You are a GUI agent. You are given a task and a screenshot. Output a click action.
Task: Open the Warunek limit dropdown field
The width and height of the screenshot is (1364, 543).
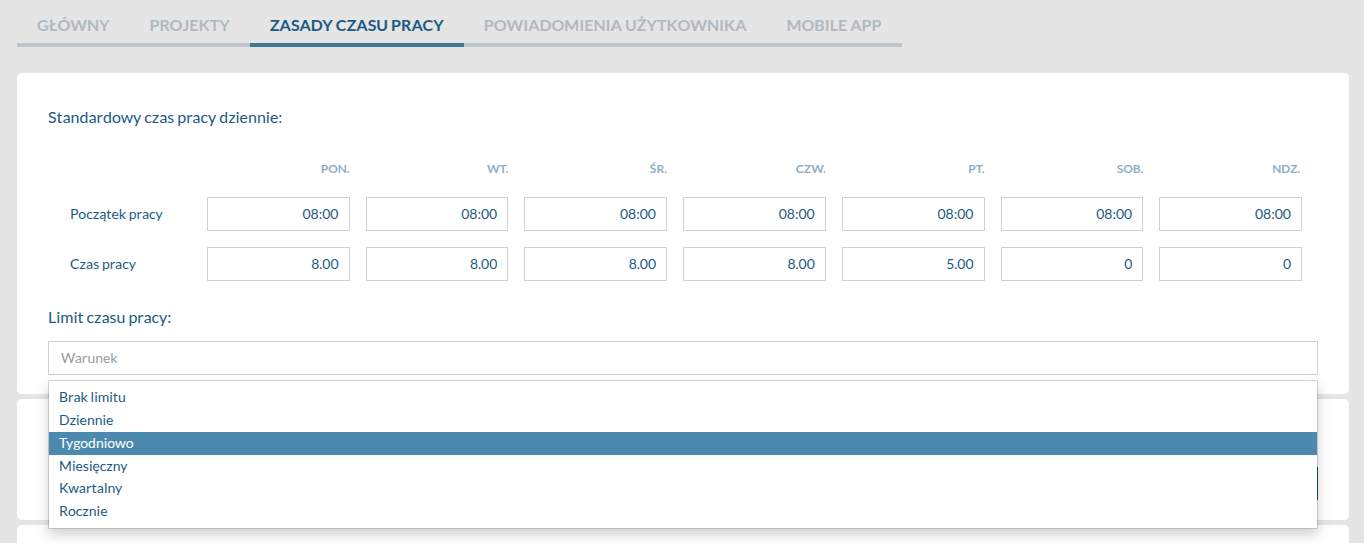pyautogui.click(x=682, y=358)
